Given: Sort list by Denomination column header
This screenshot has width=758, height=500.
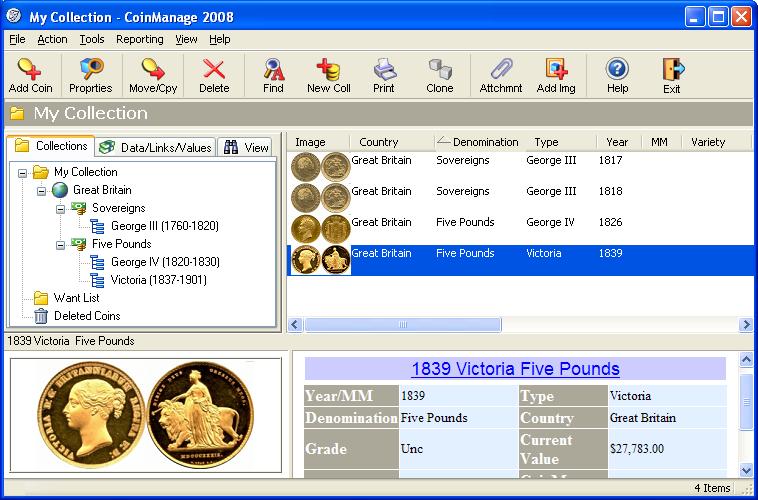Looking at the screenshot, I should [x=478, y=142].
